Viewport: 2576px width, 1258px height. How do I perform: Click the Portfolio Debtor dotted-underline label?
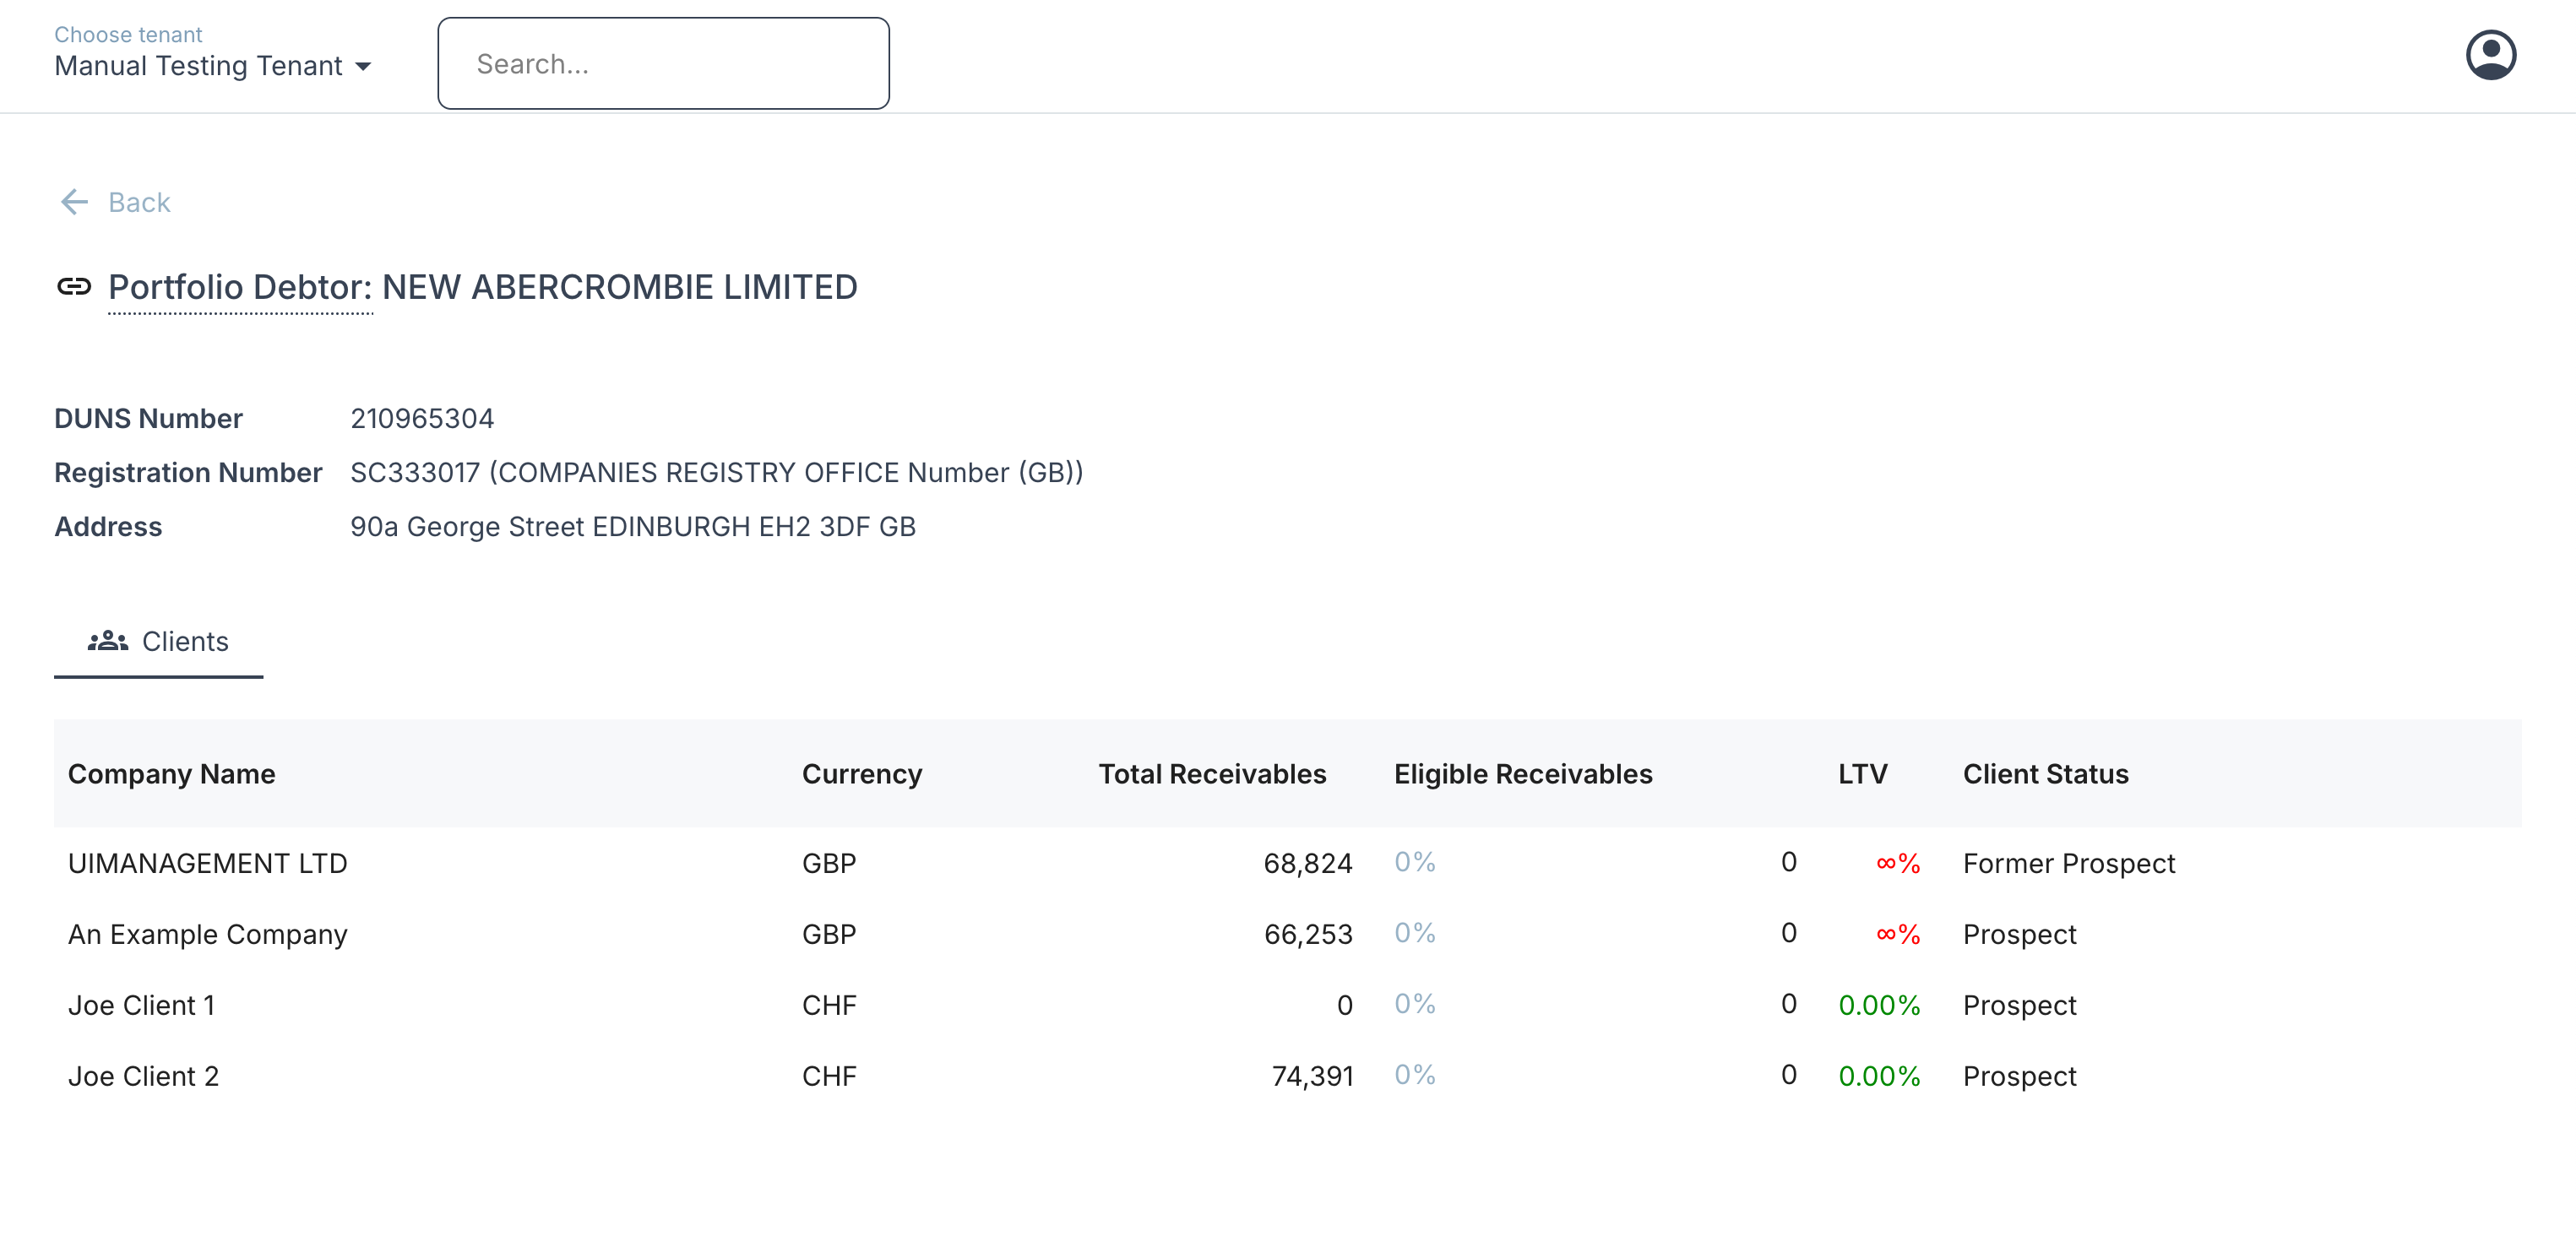tap(240, 287)
